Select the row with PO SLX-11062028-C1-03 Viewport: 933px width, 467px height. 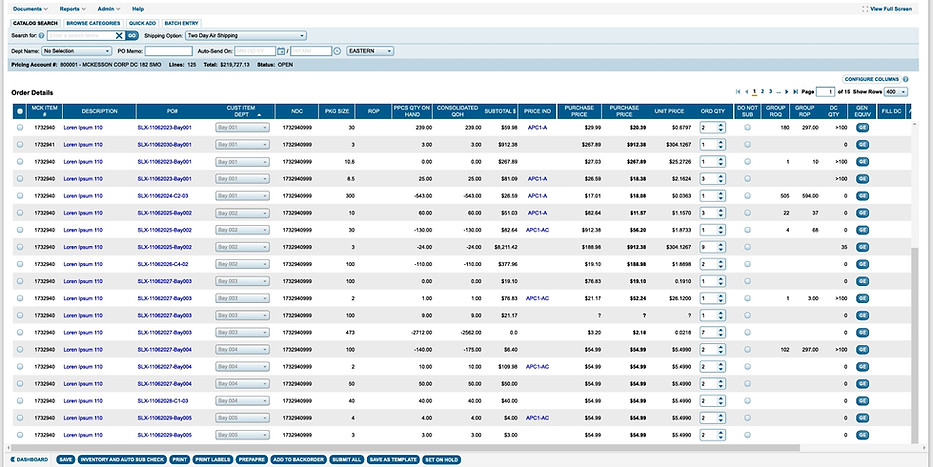tap(20, 401)
